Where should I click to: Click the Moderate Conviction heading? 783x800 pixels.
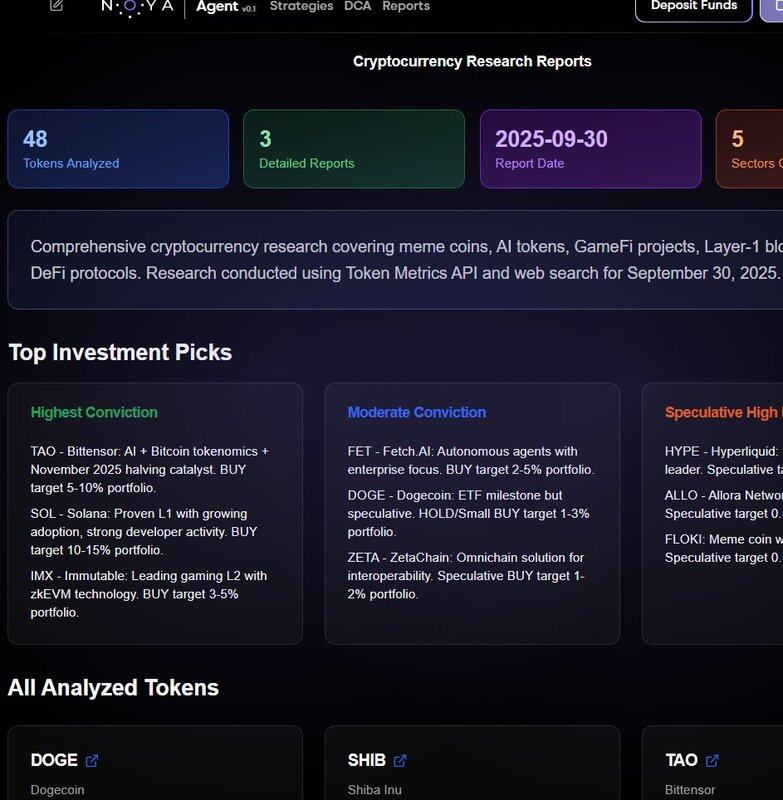[416, 412]
